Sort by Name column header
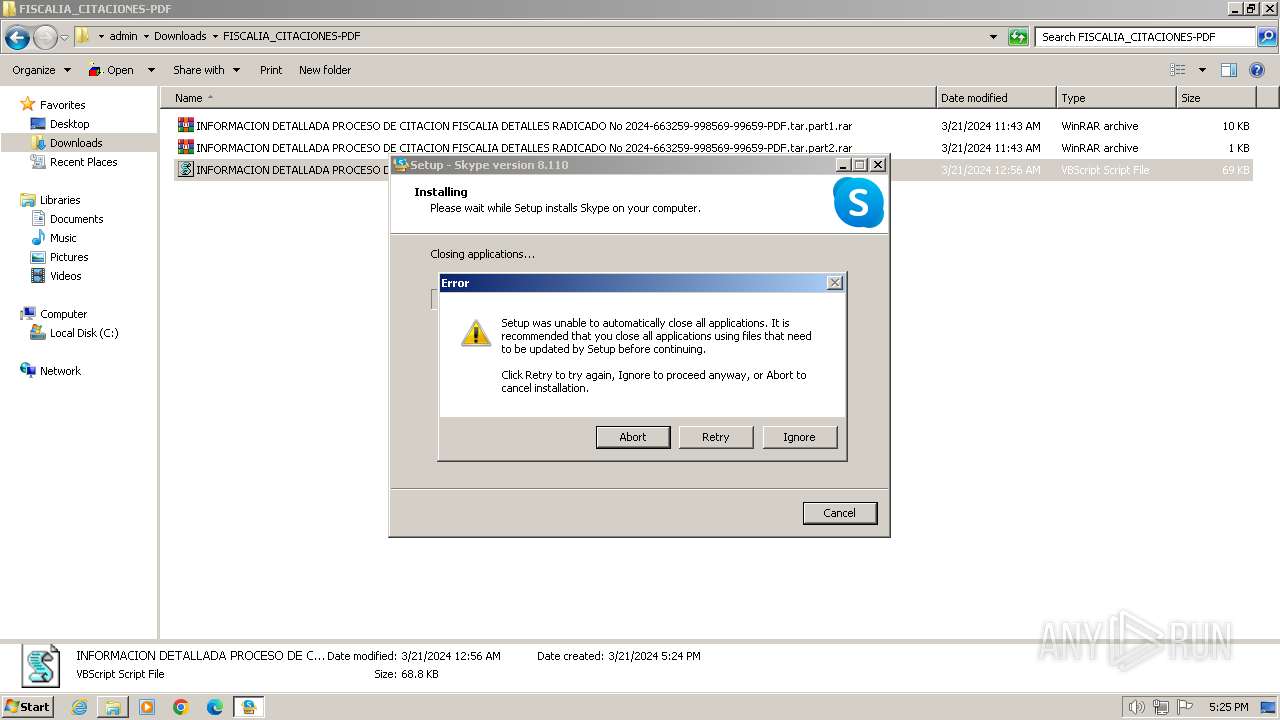The height and width of the screenshot is (720, 1280). [x=548, y=98]
